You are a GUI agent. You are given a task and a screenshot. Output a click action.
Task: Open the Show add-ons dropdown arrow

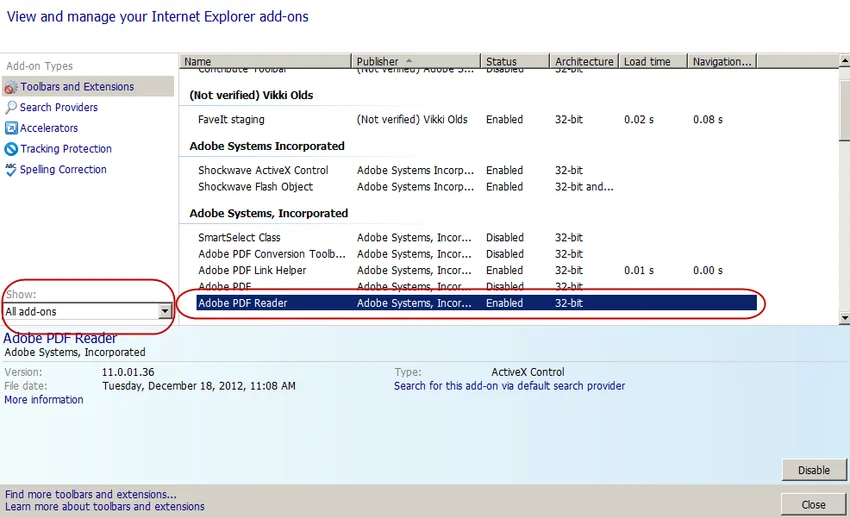tap(165, 311)
